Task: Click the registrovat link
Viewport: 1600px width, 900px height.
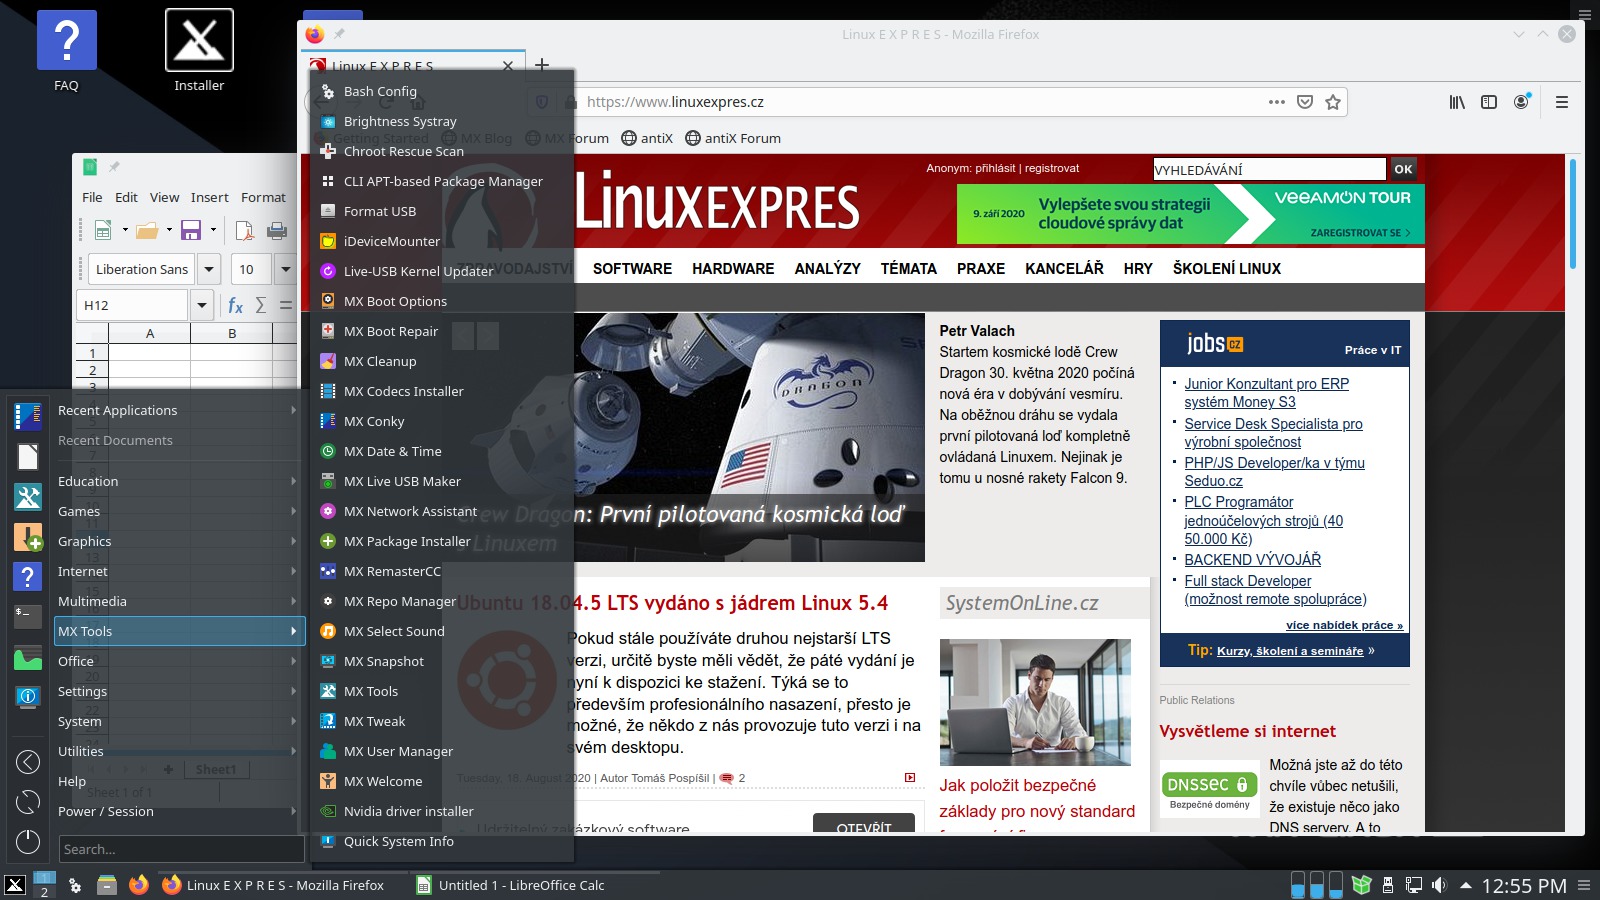Action: (x=1052, y=168)
